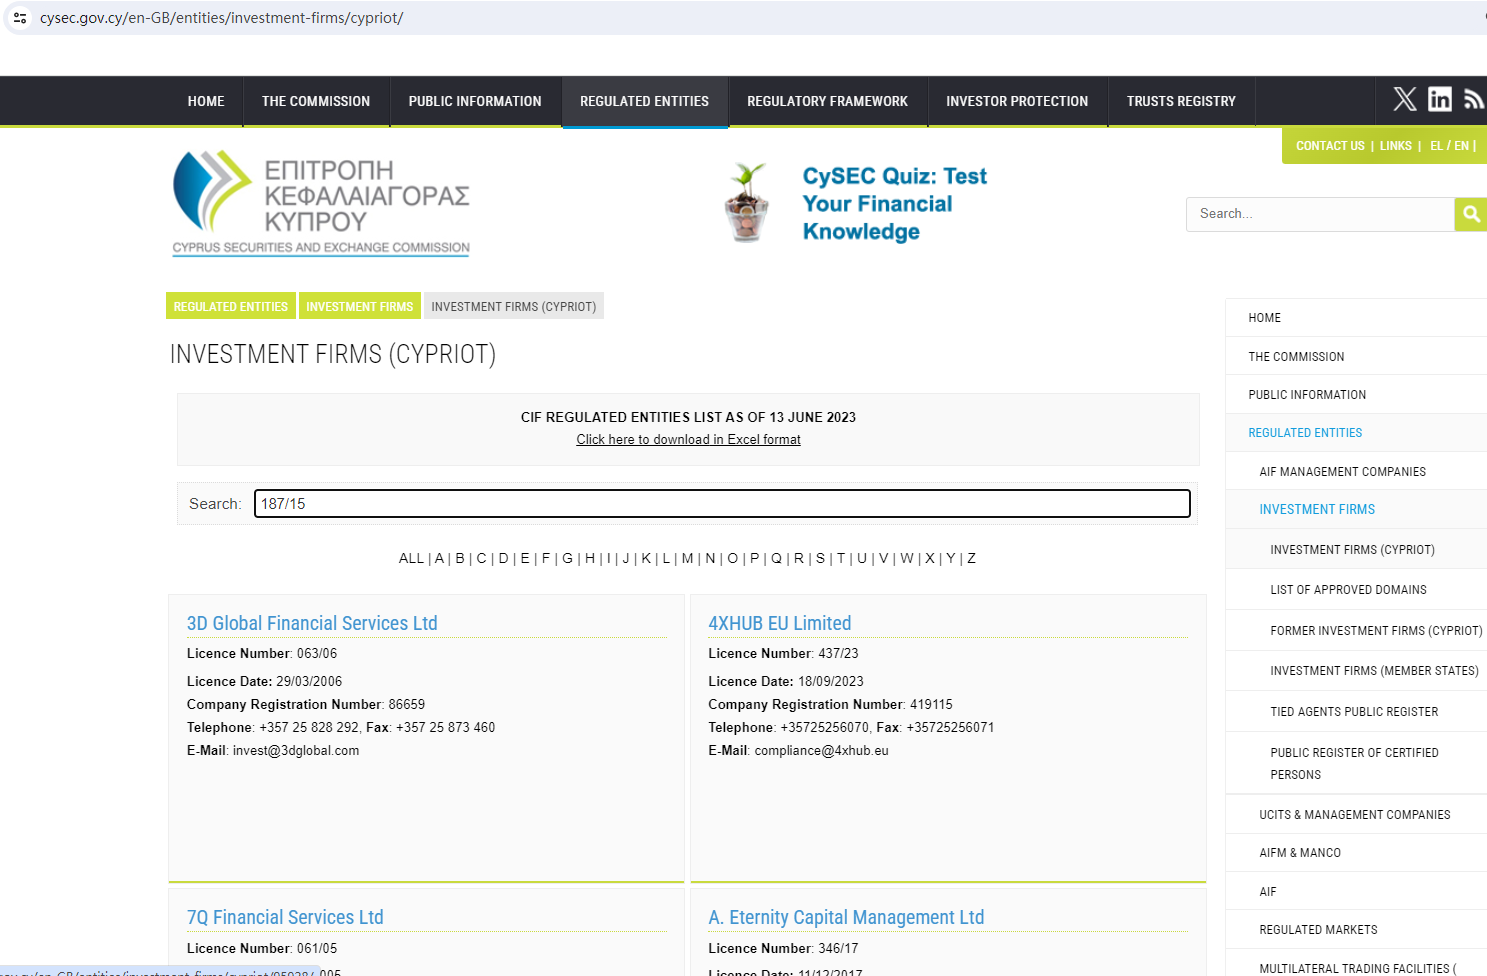Open the X (Twitter) social icon
The image size is (1487, 976).
click(x=1405, y=99)
